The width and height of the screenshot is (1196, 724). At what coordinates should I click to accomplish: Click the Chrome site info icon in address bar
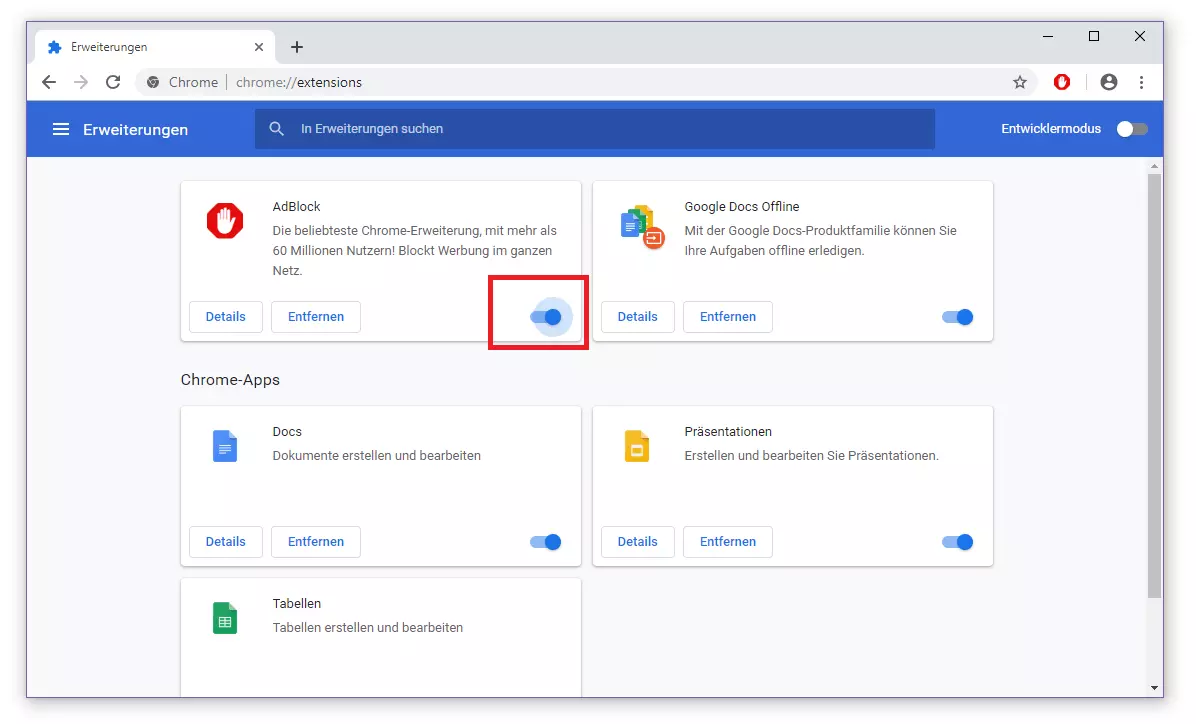click(153, 82)
